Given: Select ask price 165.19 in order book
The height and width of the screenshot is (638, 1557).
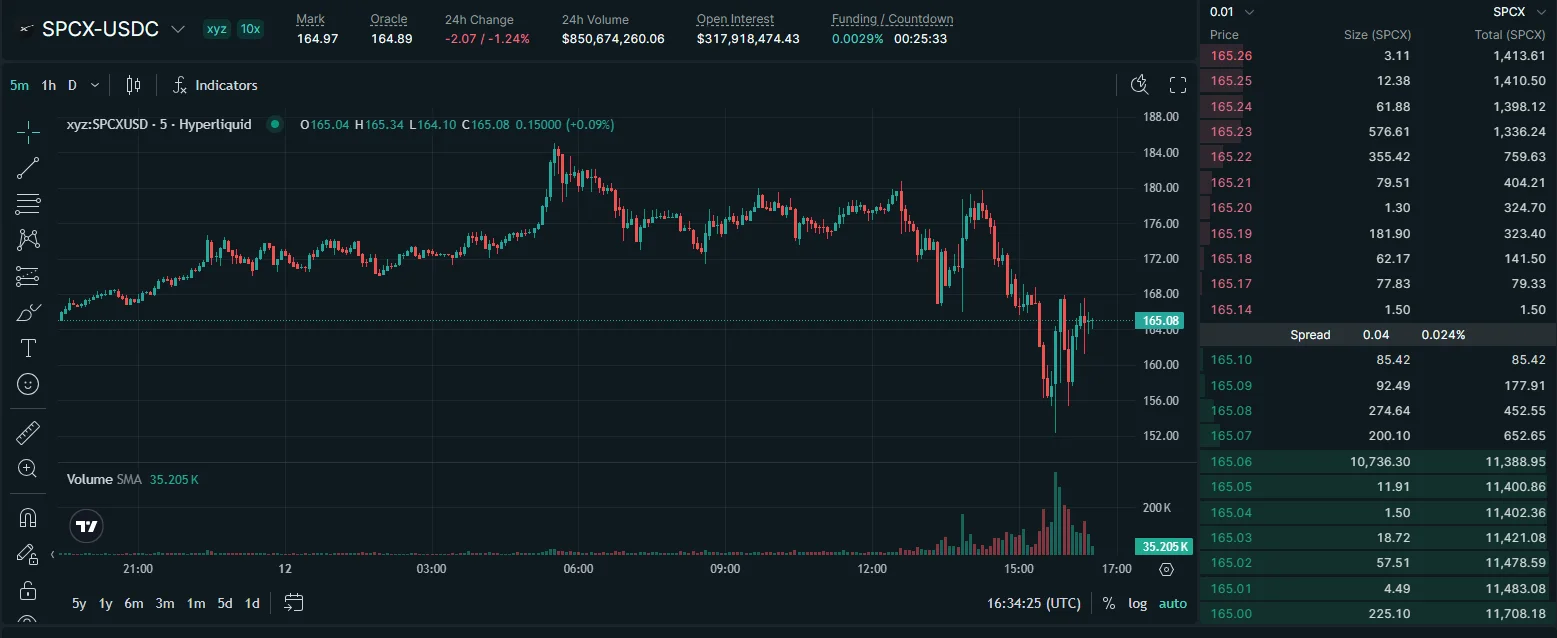Looking at the screenshot, I should click(x=1231, y=234).
